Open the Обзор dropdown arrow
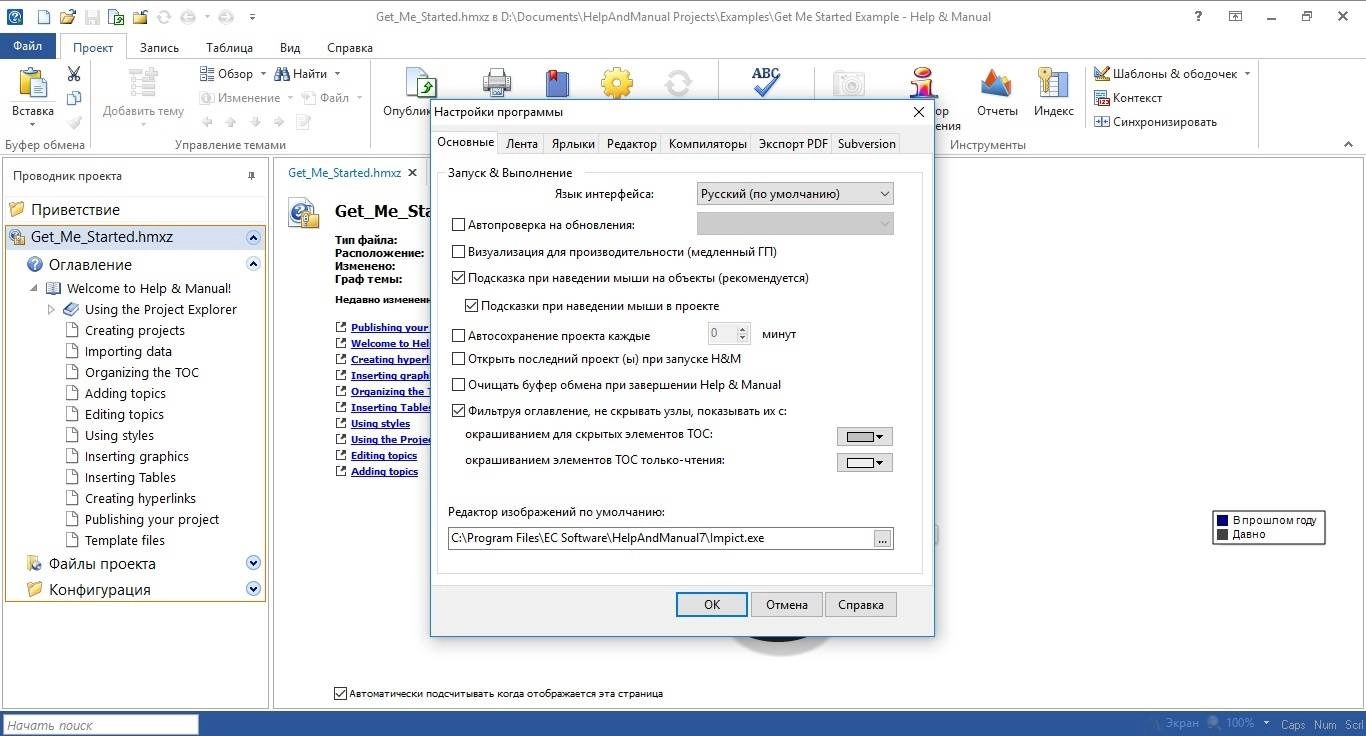 point(264,74)
